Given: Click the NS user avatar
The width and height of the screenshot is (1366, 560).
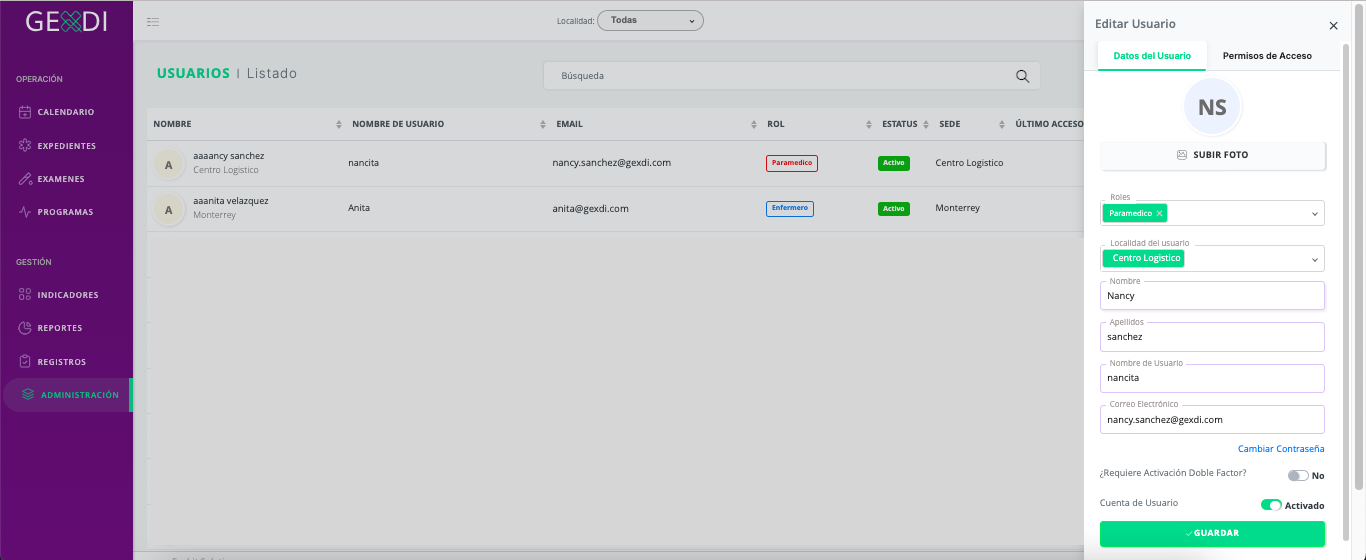Looking at the screenshot, I should pyautogui.click(x=1212, y=106).
